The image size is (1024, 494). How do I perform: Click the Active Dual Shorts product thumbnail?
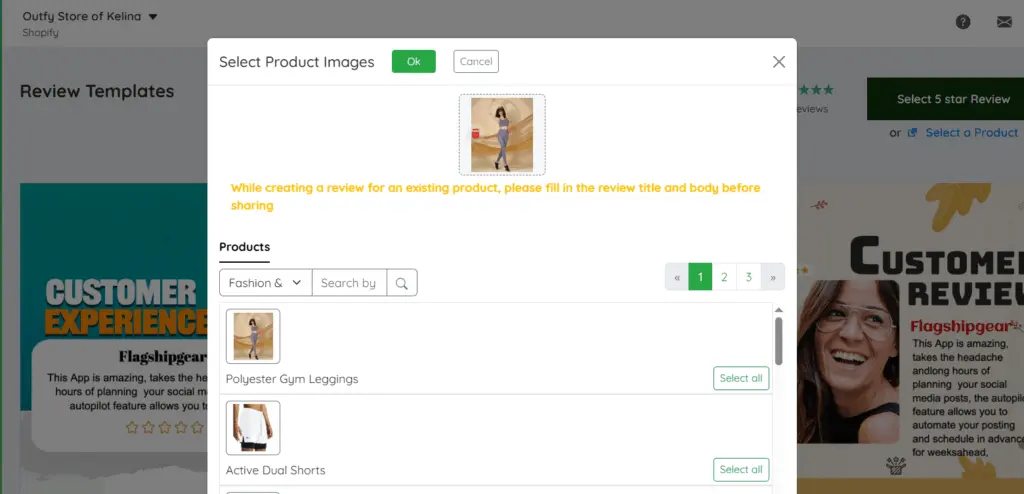[253, 428]
